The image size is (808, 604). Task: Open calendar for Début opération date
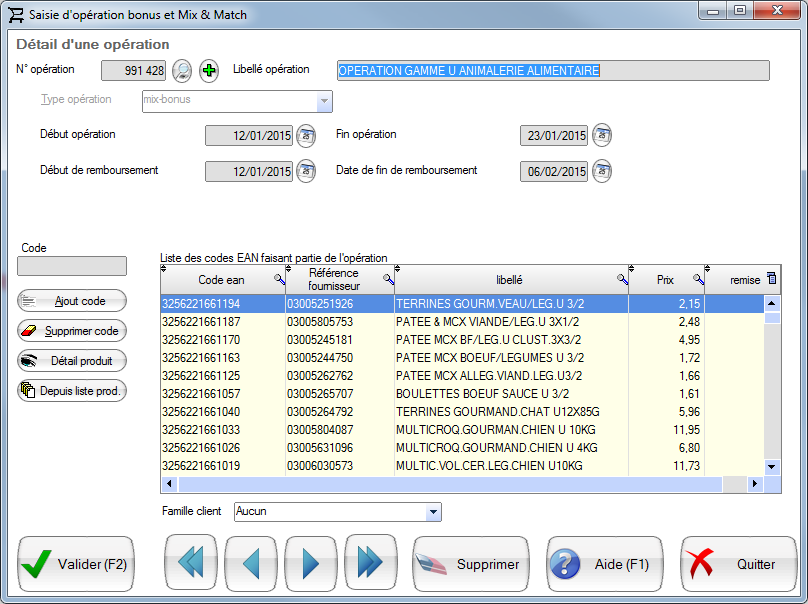(x=306, y=135)
